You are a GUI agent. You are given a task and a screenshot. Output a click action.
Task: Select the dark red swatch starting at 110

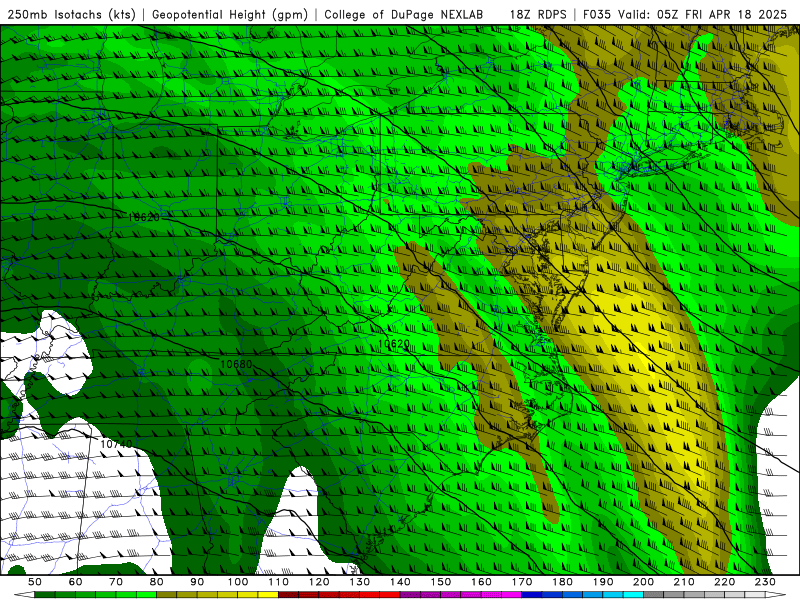[288, 595]
